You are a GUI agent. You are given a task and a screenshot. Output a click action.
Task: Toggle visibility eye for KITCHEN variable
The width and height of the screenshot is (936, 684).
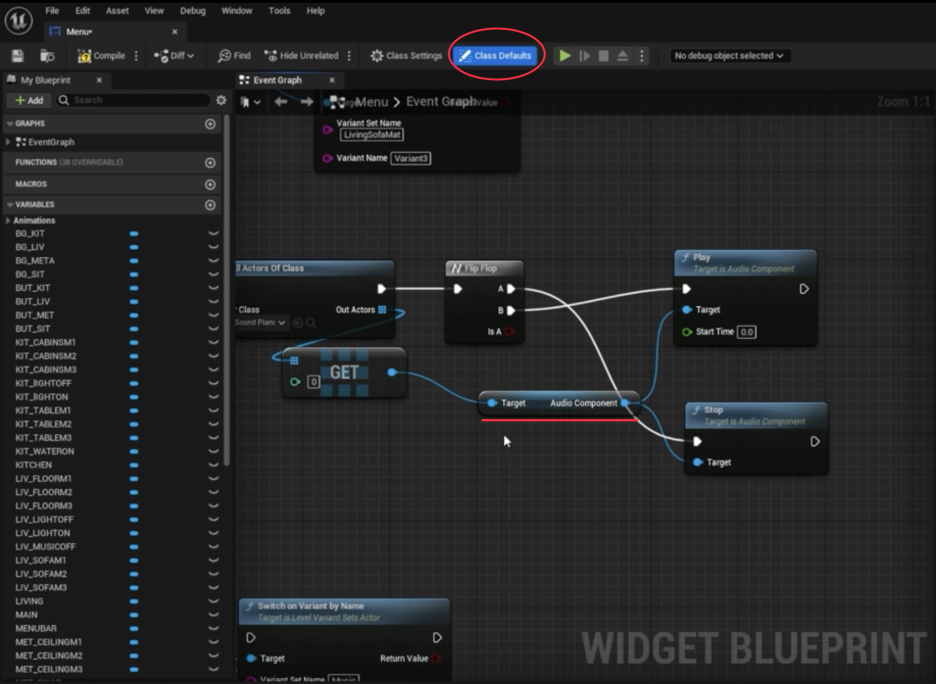coord(213,465)
